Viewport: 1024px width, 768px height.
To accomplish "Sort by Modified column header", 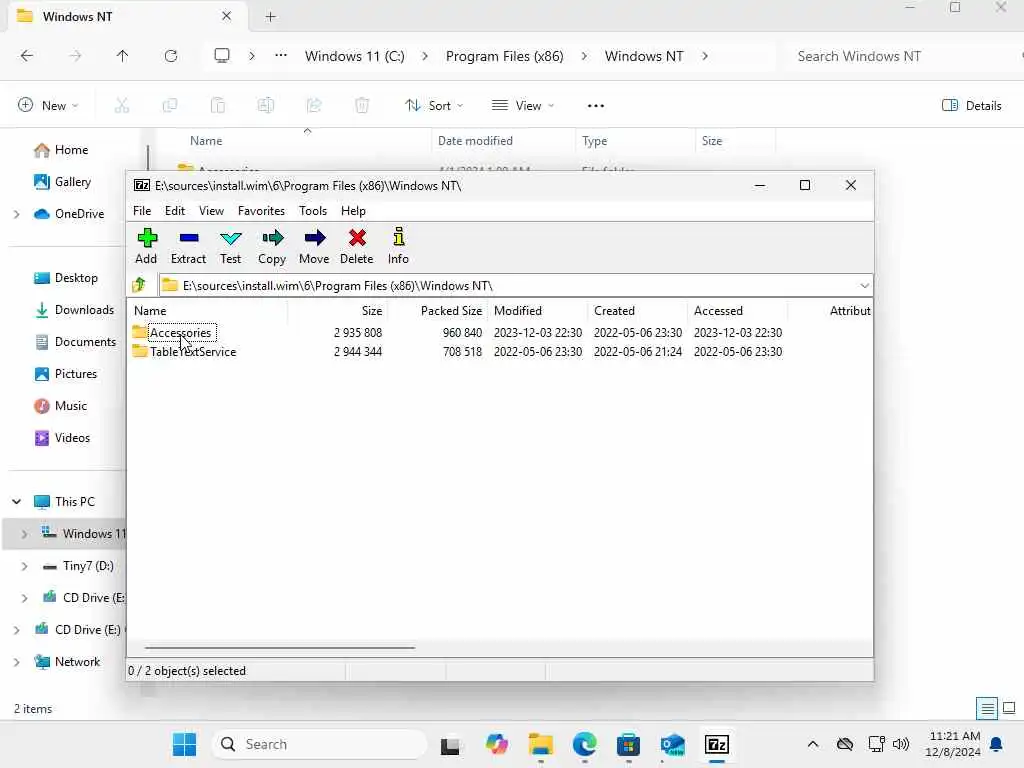I will 538,311.
